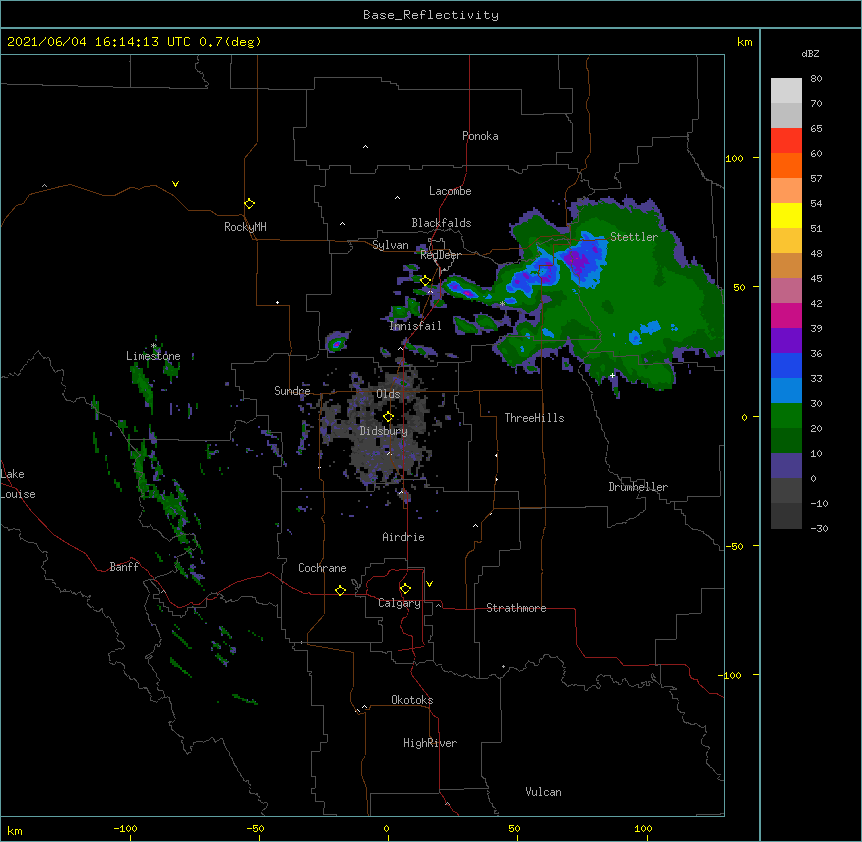Pick the dark green 10-20 dBZ legend swatch
Image resolution: width=862 pixels, height=842 pixels.
(786, 441)
